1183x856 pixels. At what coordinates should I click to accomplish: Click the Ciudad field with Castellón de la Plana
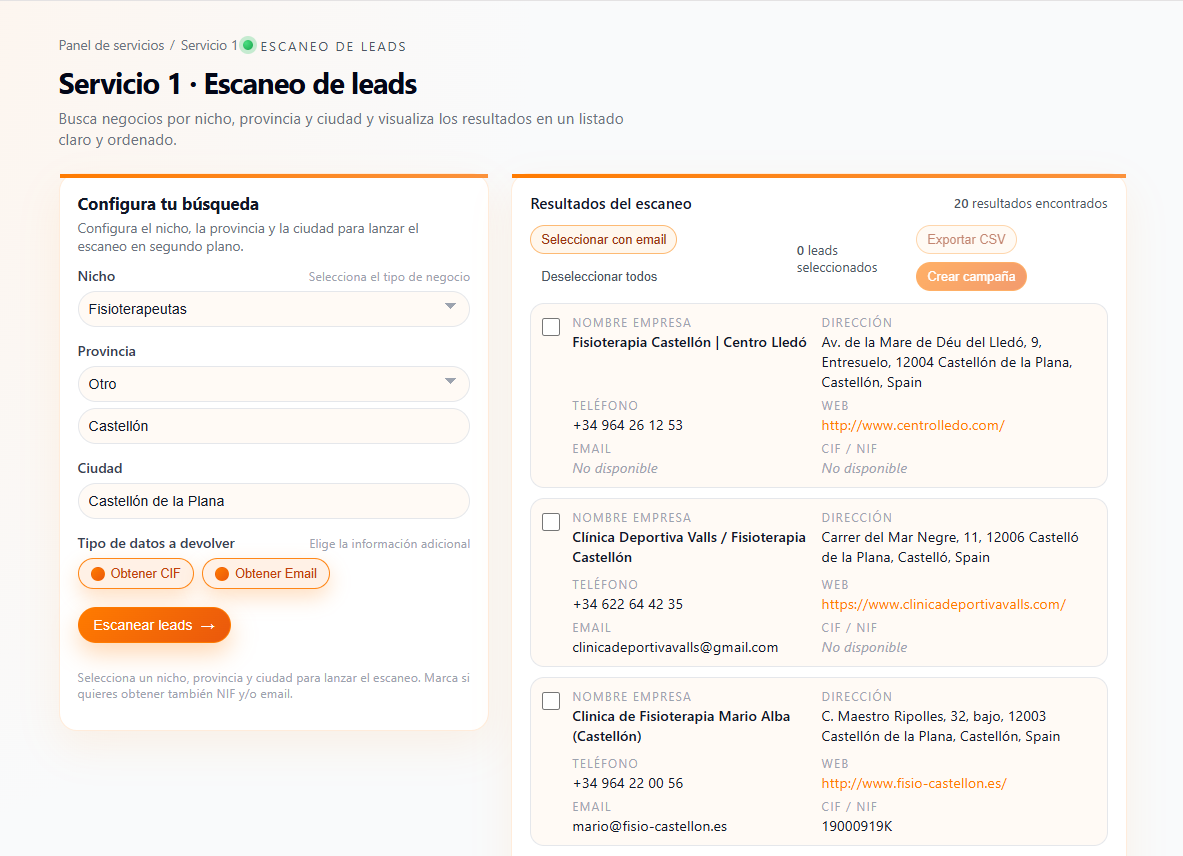click(273, 501)
